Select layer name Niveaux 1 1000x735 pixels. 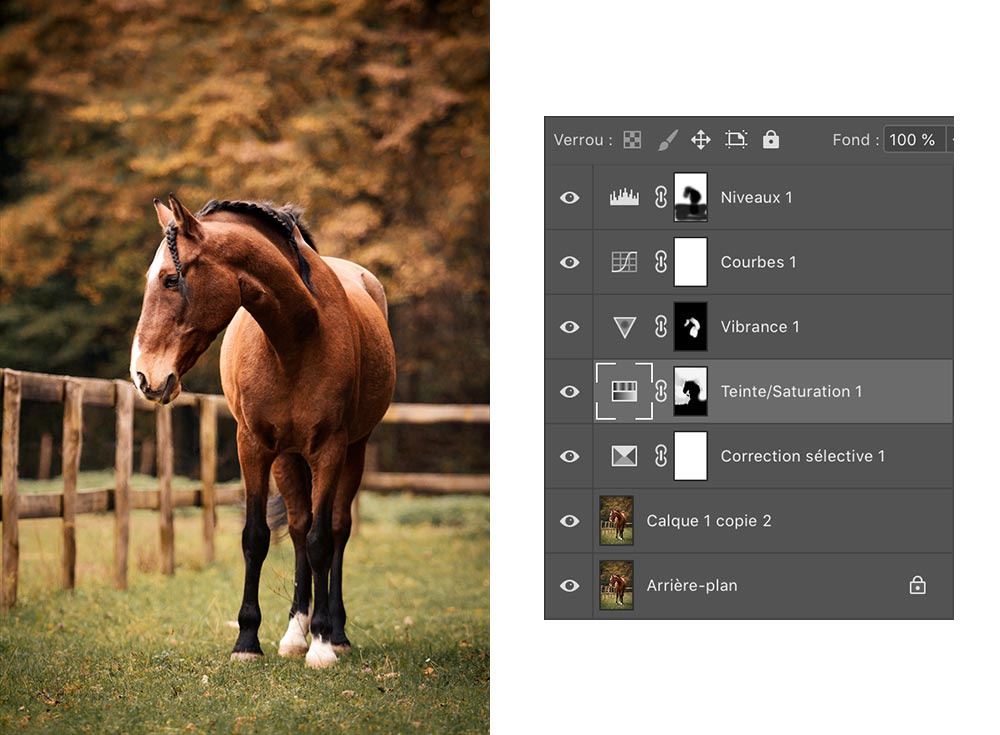(756, 197)
